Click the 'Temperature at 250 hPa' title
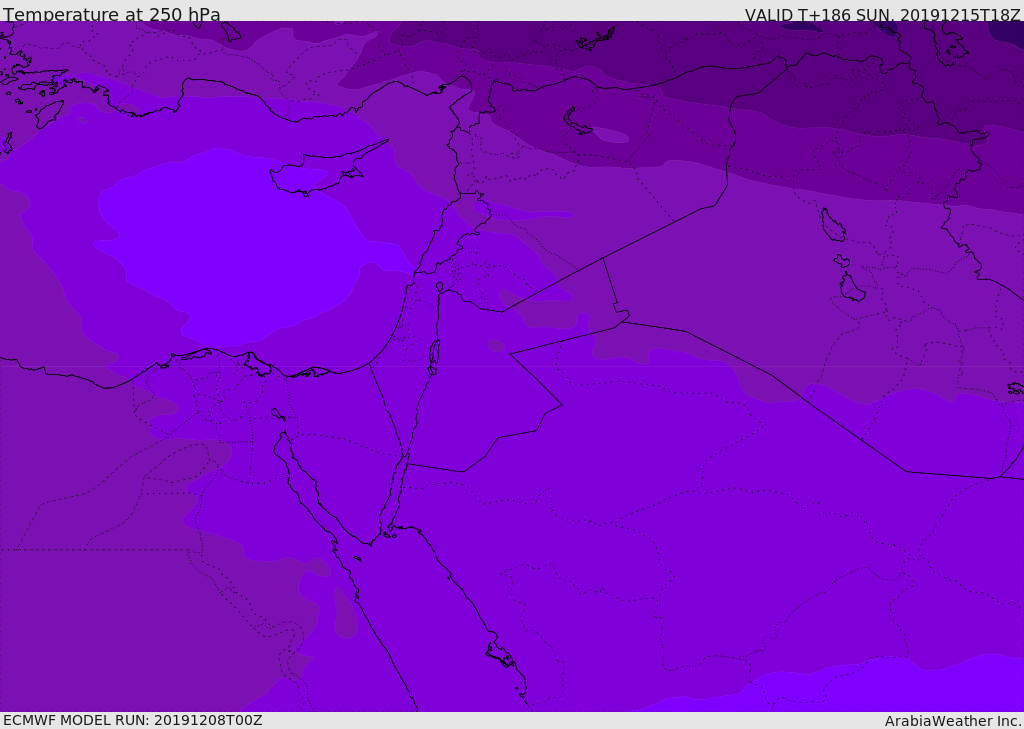 click(112, 14)
